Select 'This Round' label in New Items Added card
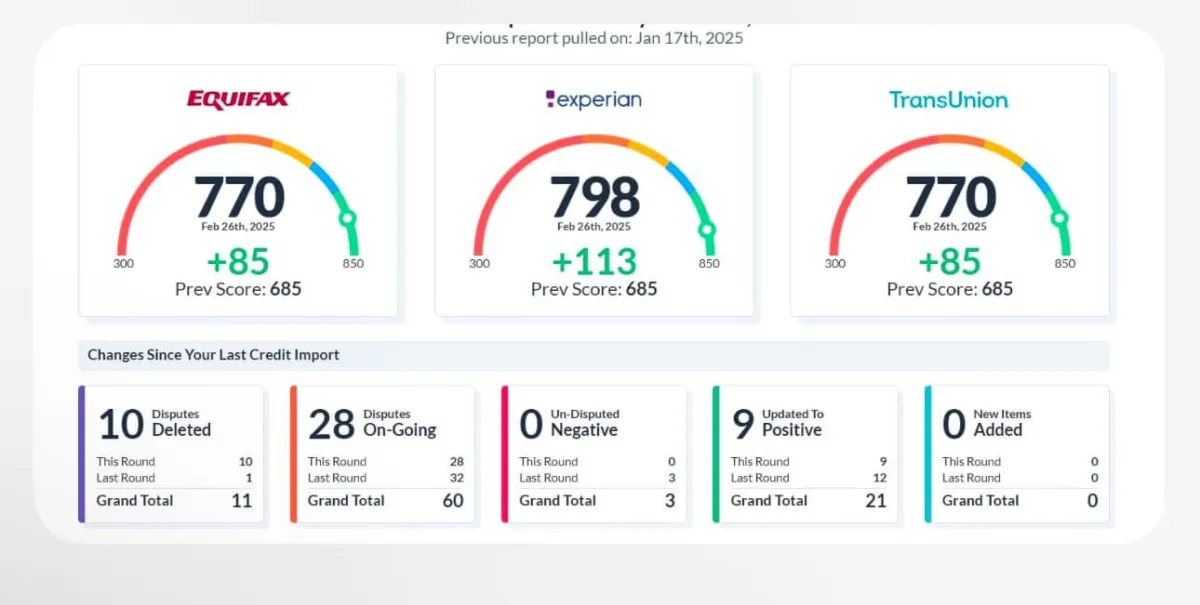Screen dimensions: 1200x605 point(972,462)
